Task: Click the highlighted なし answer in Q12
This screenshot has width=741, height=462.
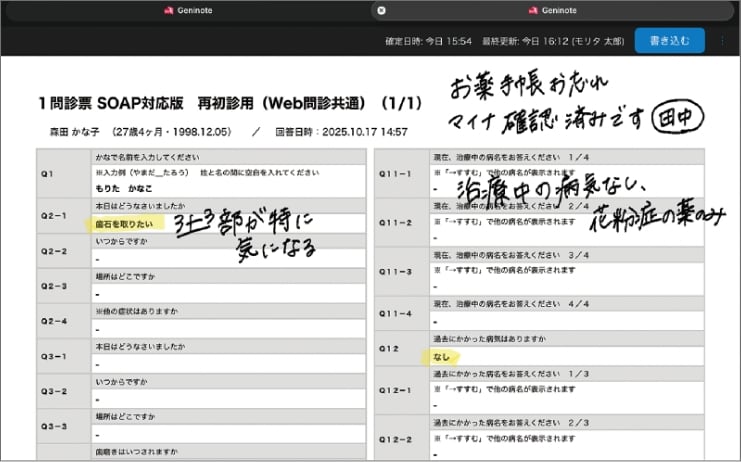Action: [x=441, y=357]
